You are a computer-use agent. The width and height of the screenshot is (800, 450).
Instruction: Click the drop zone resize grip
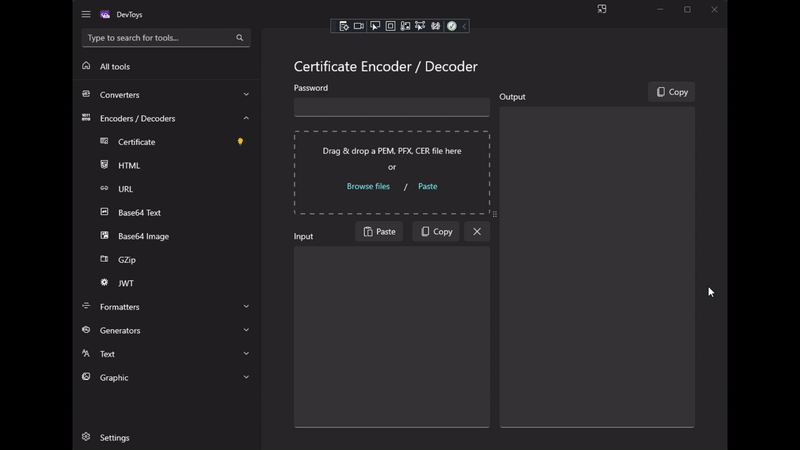pos(494,214)
